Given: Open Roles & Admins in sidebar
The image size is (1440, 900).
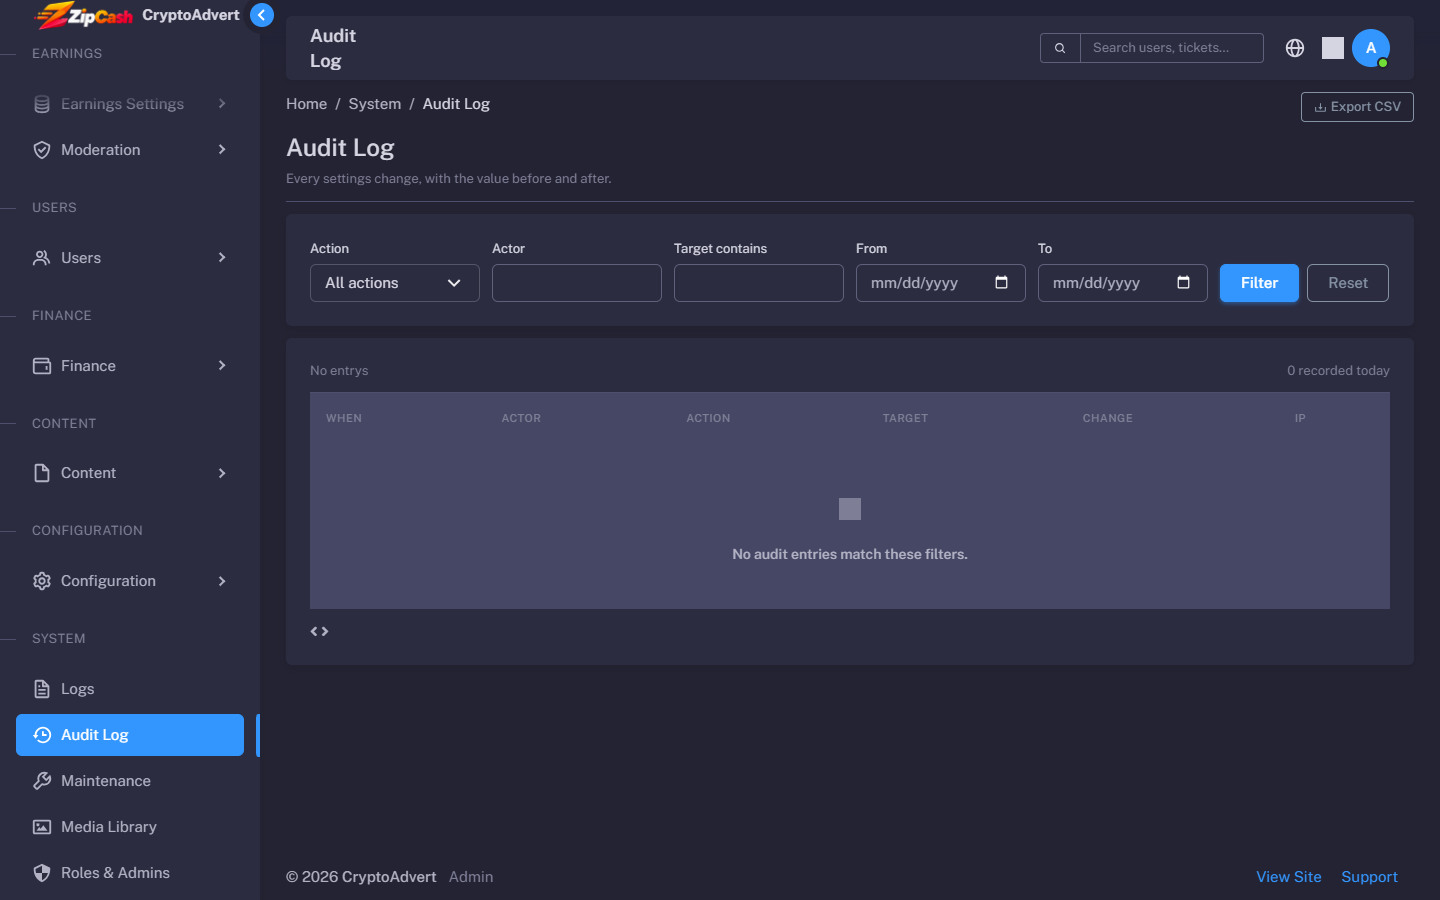Looking at the screenshot, I should tap(130, 873).
